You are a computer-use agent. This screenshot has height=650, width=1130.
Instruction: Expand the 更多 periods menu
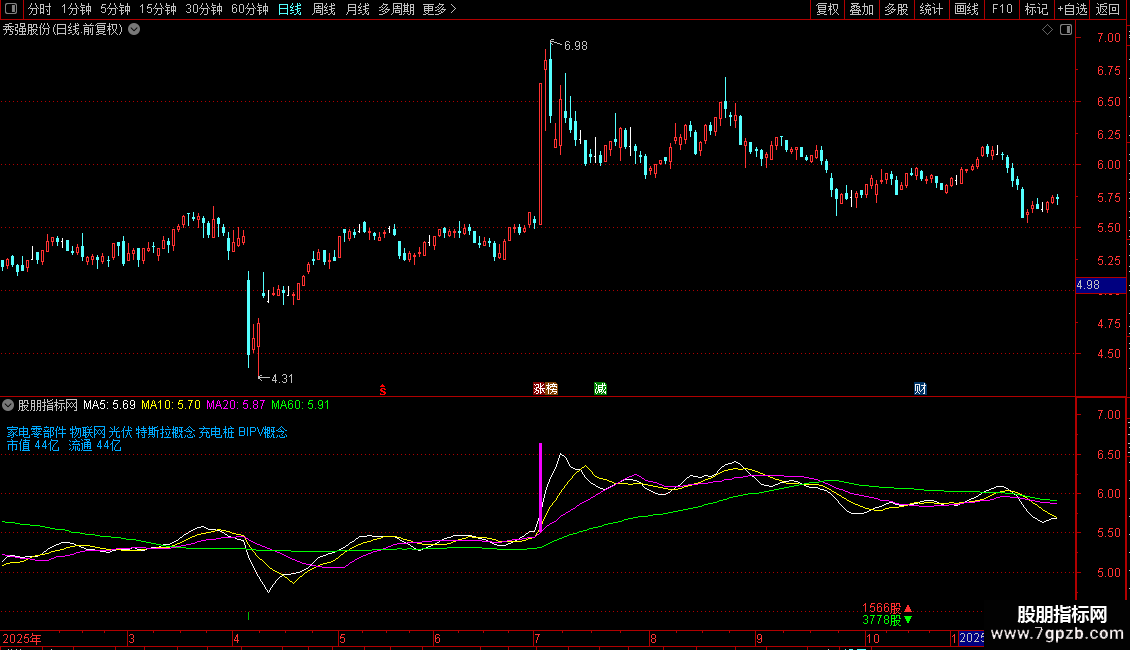click(x=439, y=9)
